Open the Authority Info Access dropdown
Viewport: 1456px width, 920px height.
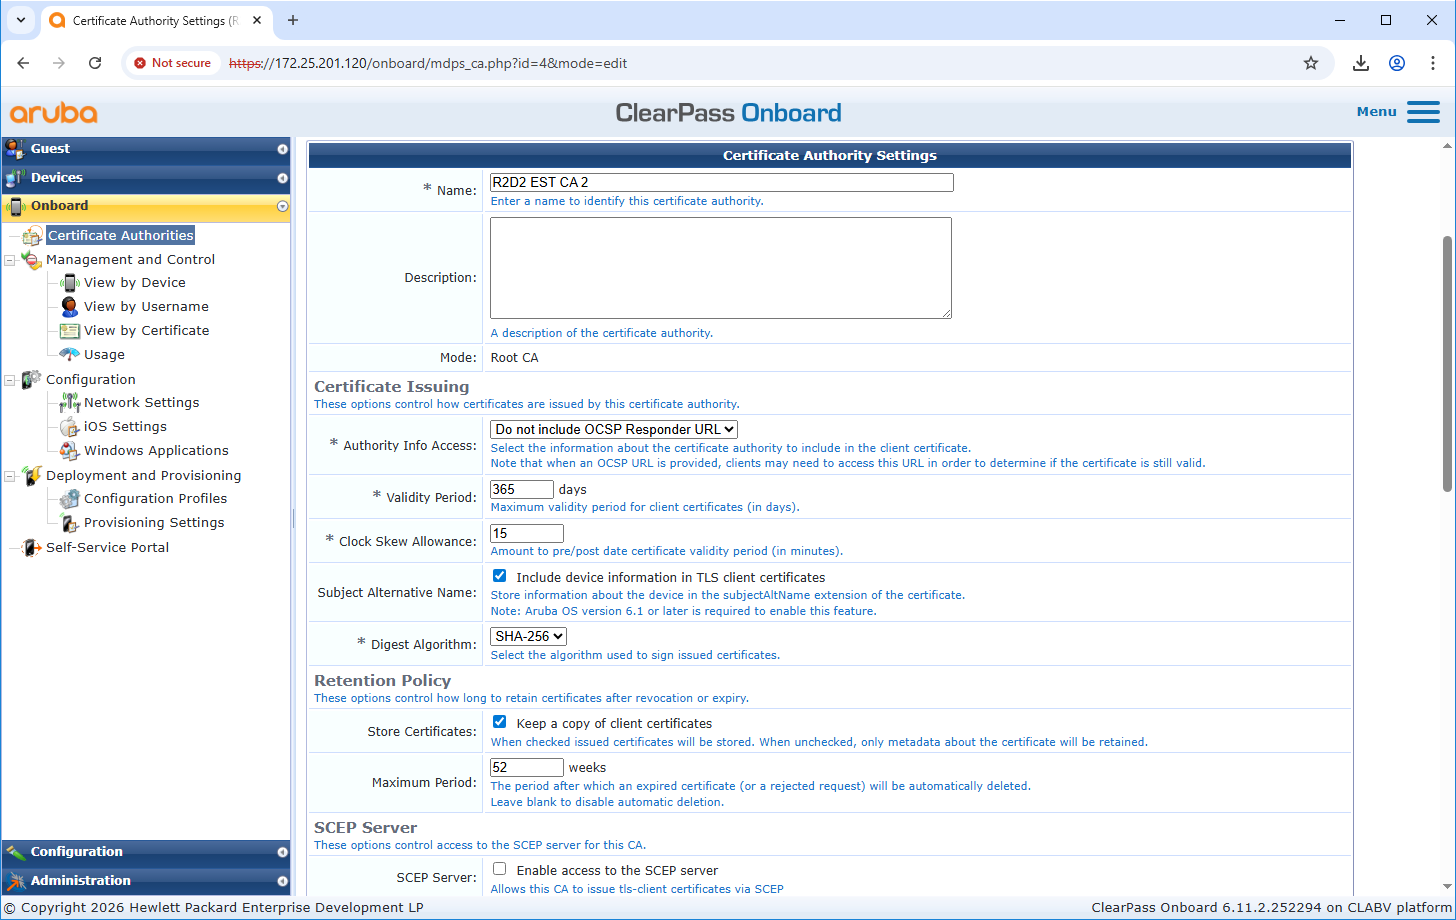pyautogui.click(x=613, y=429)
